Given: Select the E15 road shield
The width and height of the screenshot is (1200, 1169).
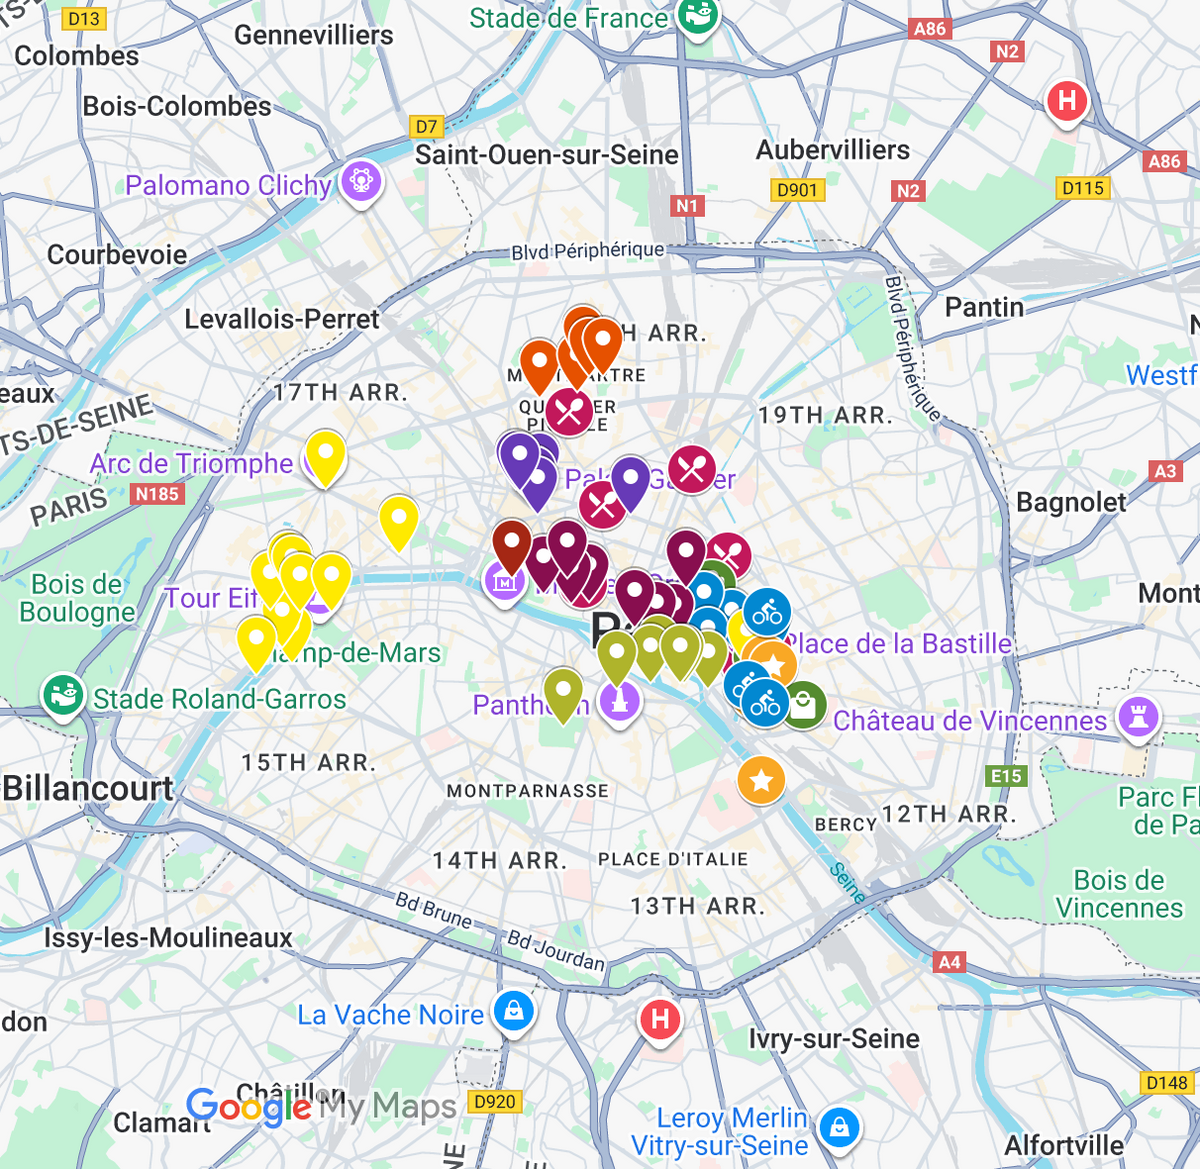Looking at the screenshot, I should 1006,776.
